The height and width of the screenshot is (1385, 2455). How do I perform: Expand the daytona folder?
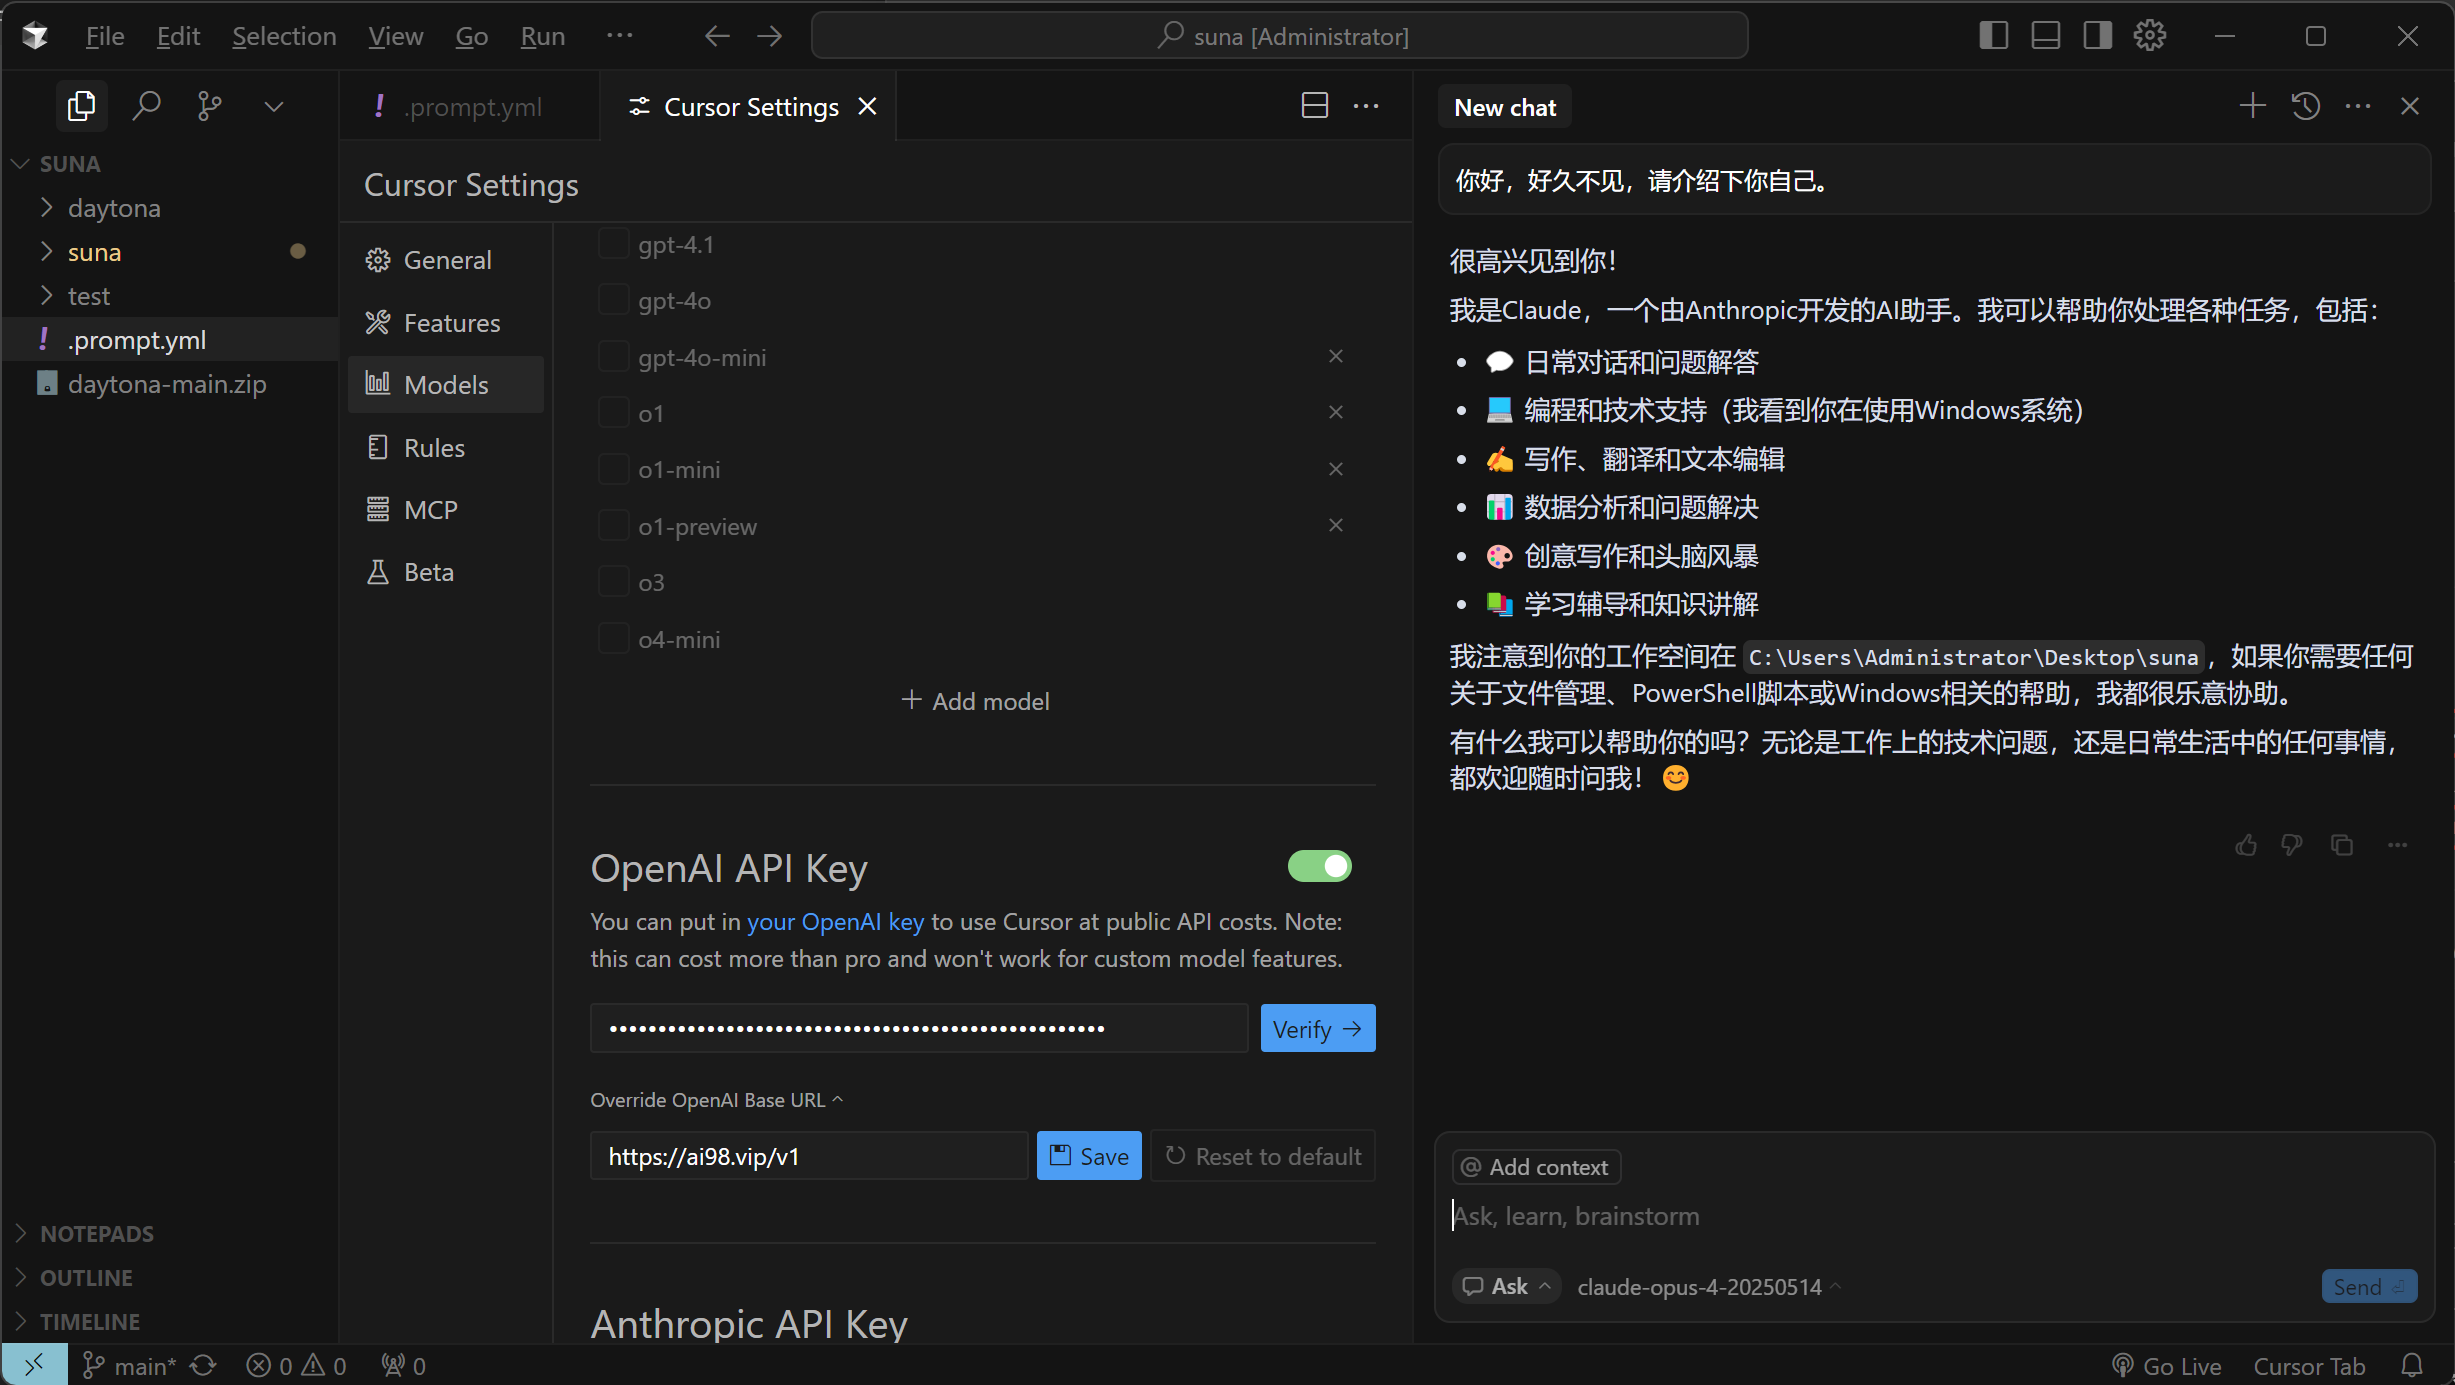point(46,207)
